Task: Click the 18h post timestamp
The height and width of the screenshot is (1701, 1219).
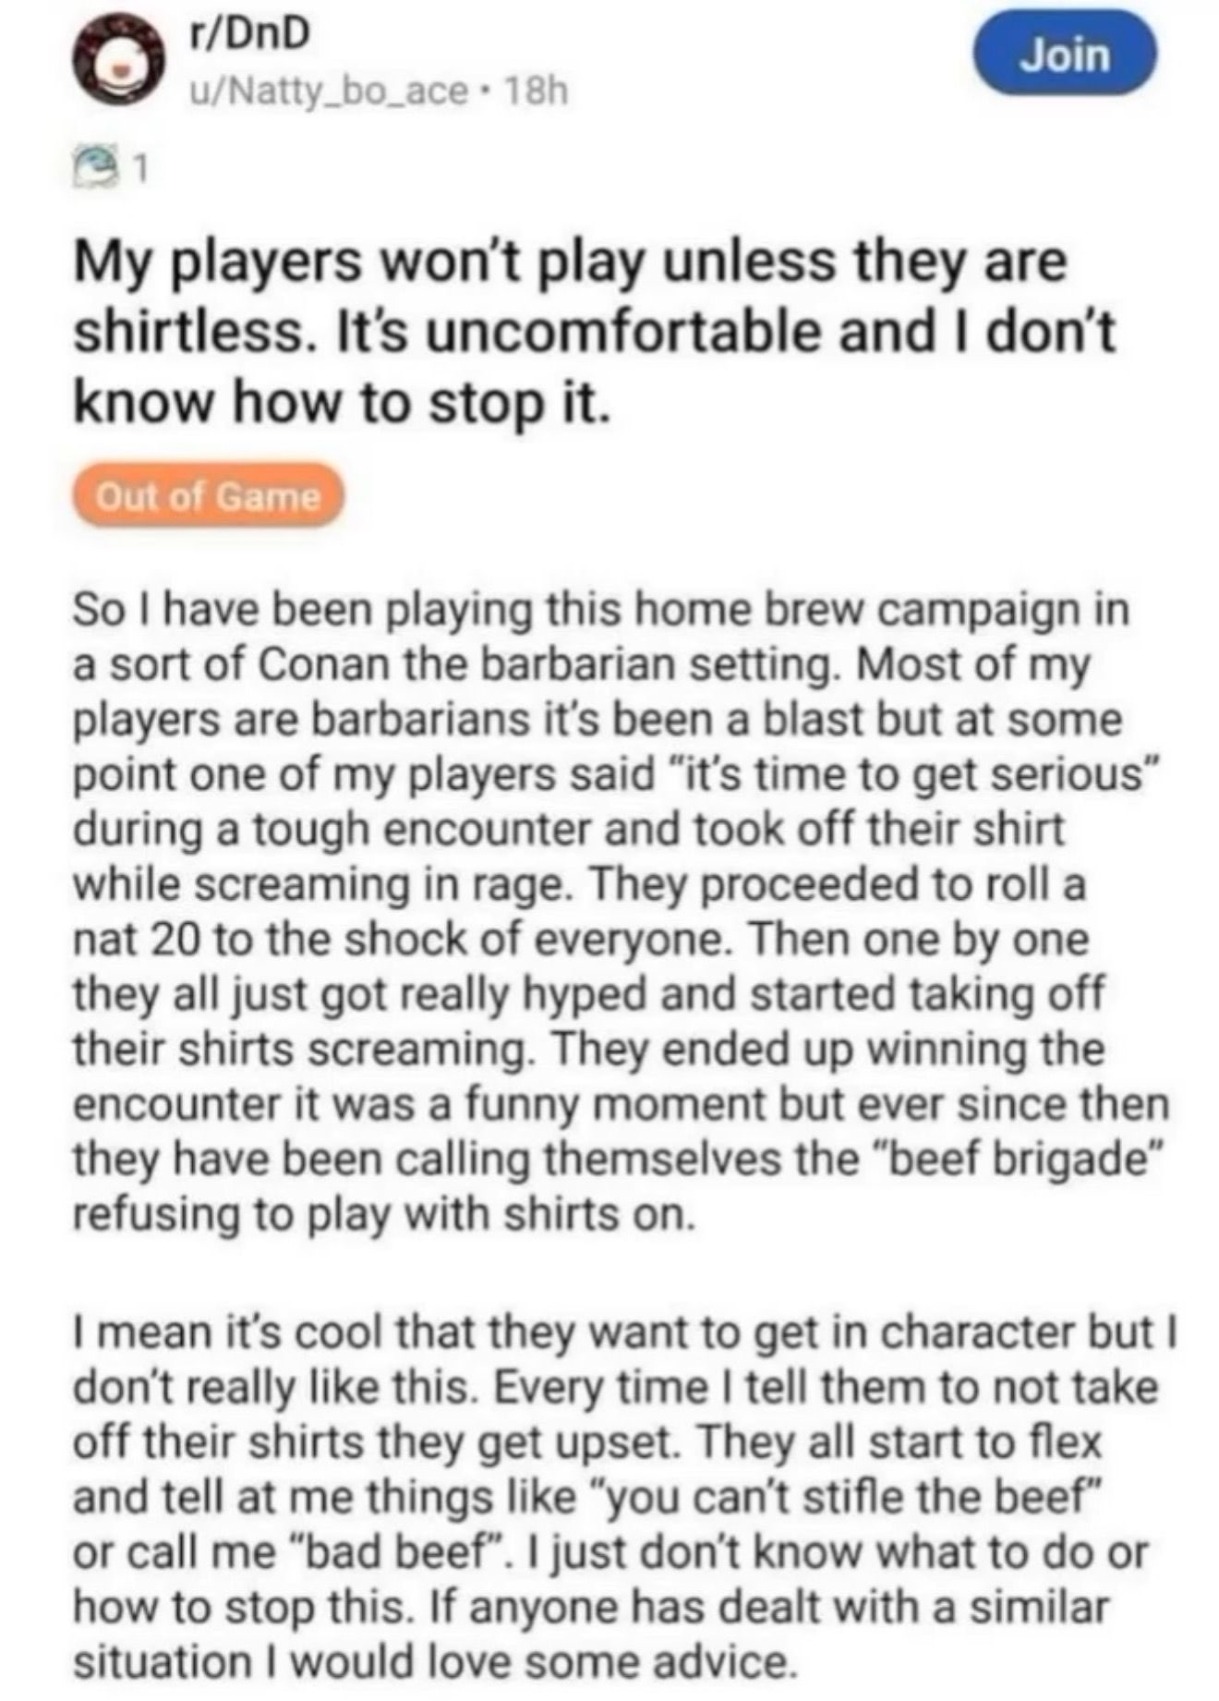Action: (x=537, y=92)
